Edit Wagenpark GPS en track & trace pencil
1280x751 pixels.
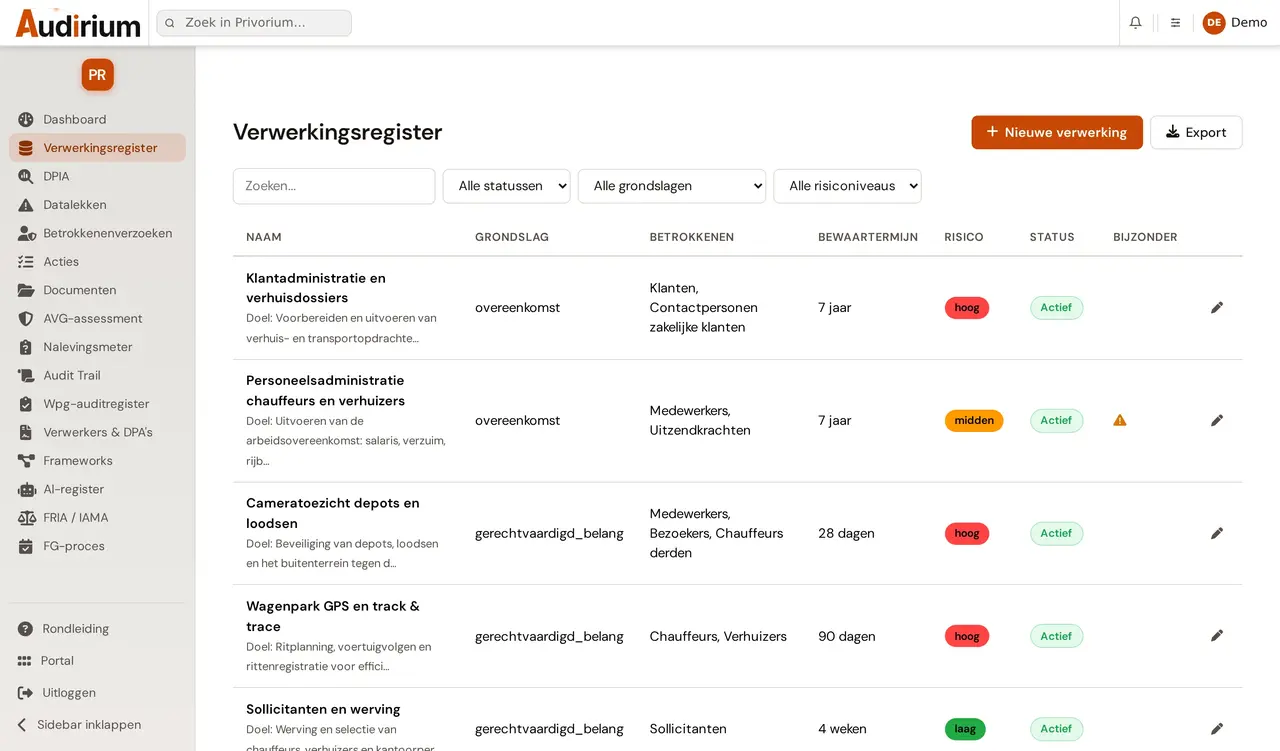point(1217,635)
